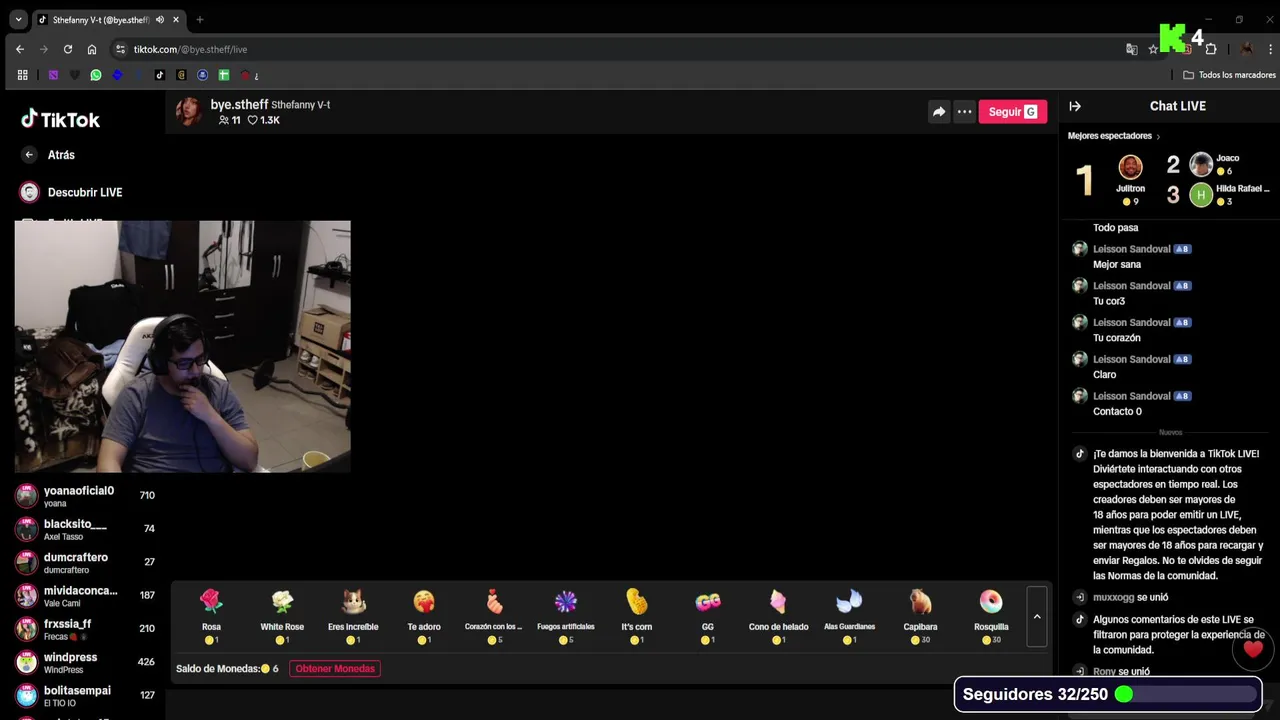1280x720 pixels.
Task: Open third viewer Hilda Rafael avatar
Action: point(1201,195)
